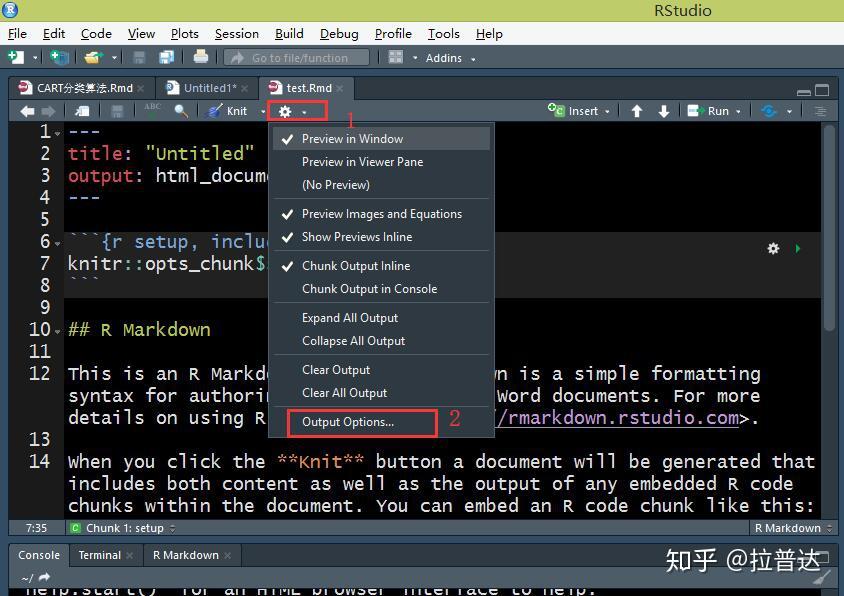844x596 pixels.
Task: Click the editor options gear icon
Action: point(285,112)
